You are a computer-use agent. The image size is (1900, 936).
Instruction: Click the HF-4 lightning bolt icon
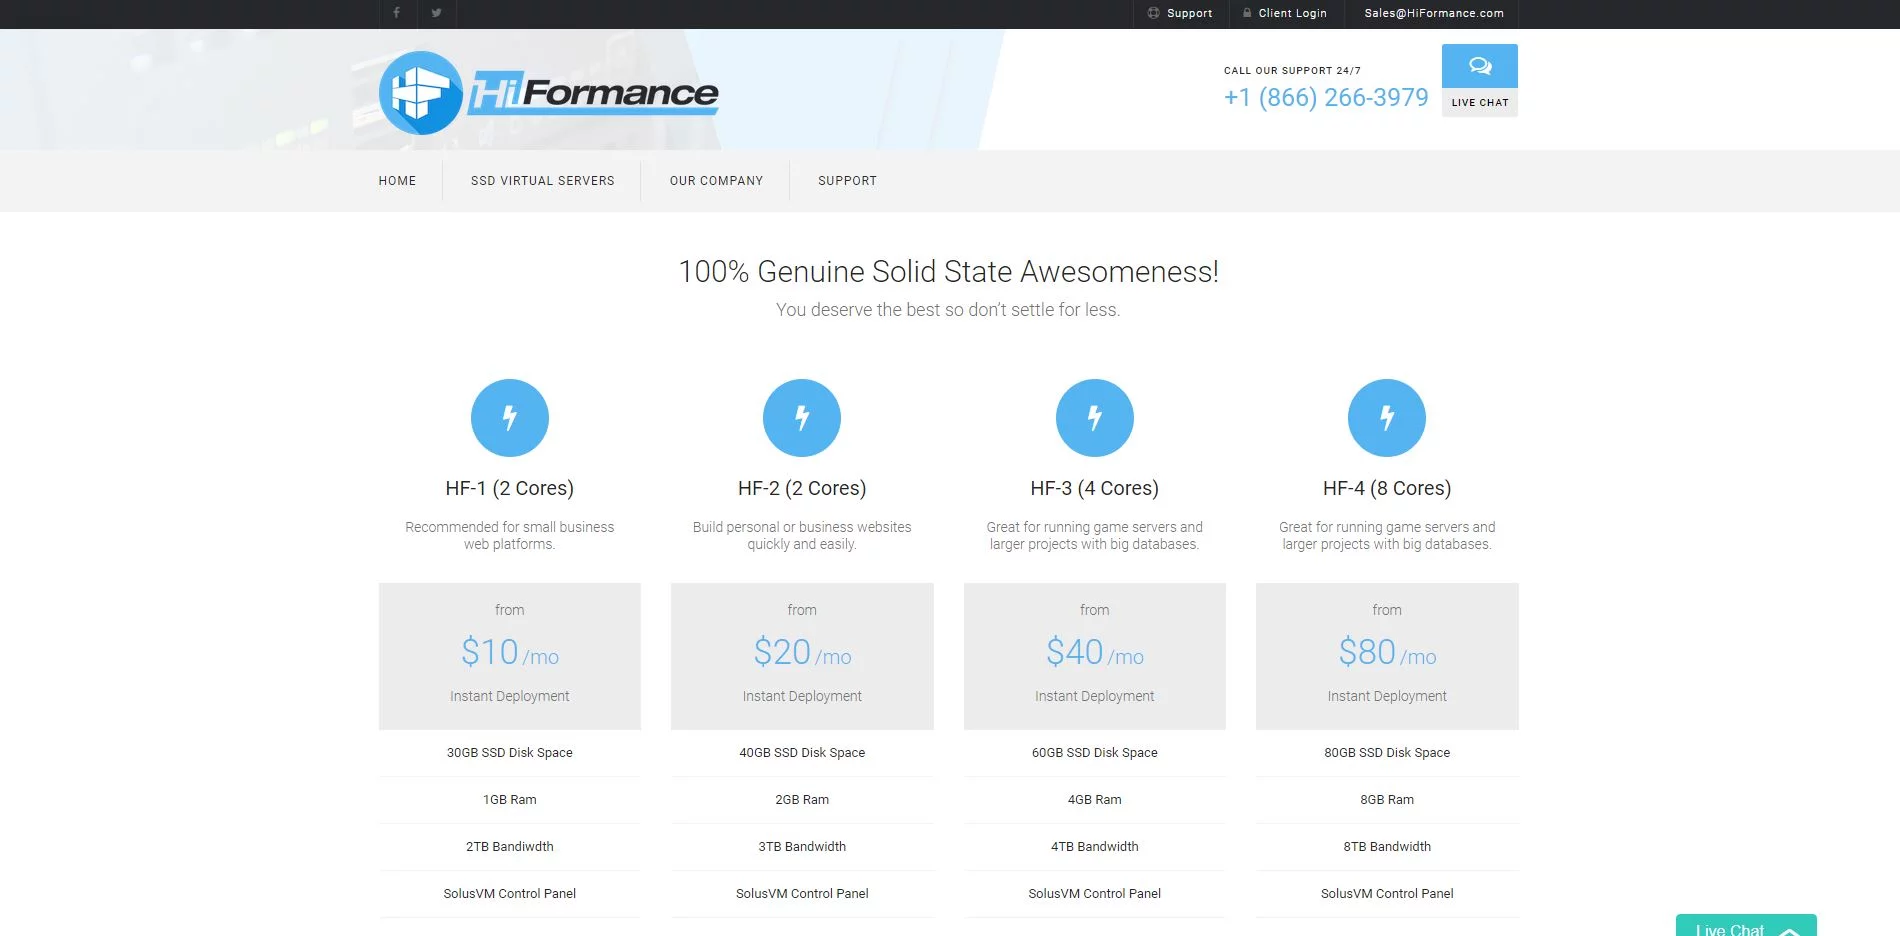click(1387, 418)
